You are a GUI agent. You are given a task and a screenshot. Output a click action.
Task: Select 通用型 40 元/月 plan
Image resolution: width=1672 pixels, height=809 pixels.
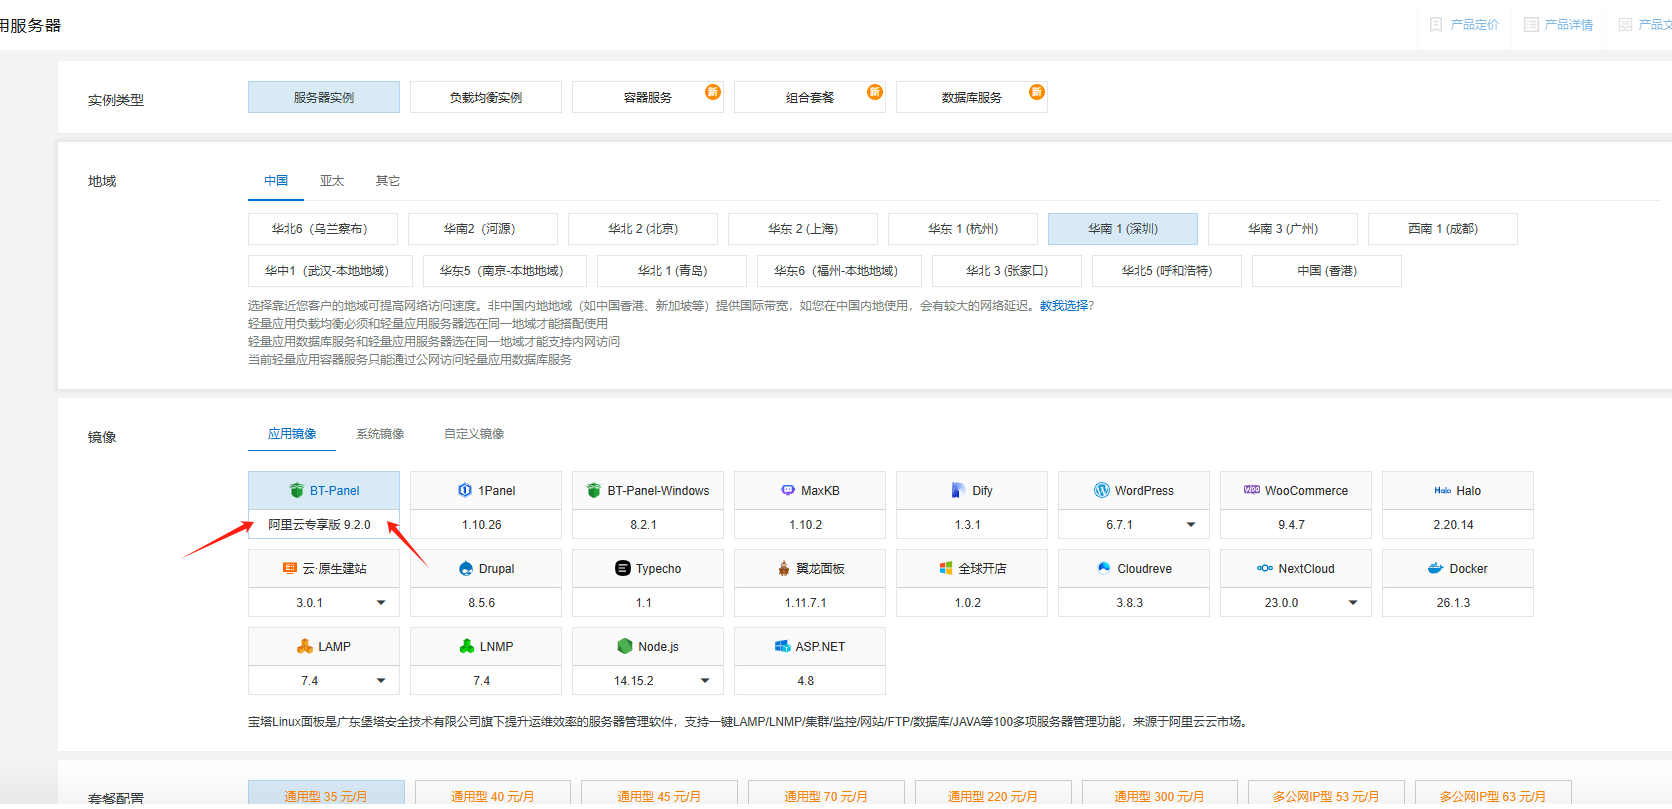pyautogui.click(x=492, y=795)
